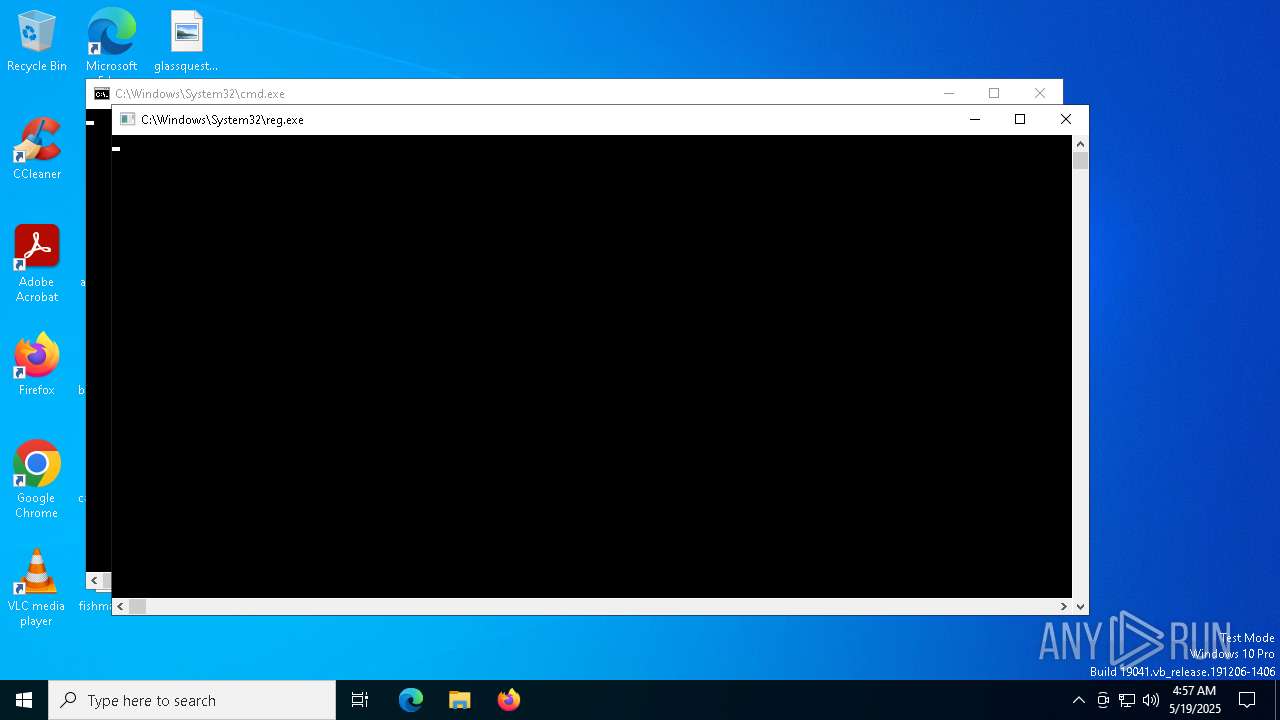This screenshot has width=1280, height=720.
Task: Close the reg.exe window
Action: pyautogui.click(x=1066, y=119)
